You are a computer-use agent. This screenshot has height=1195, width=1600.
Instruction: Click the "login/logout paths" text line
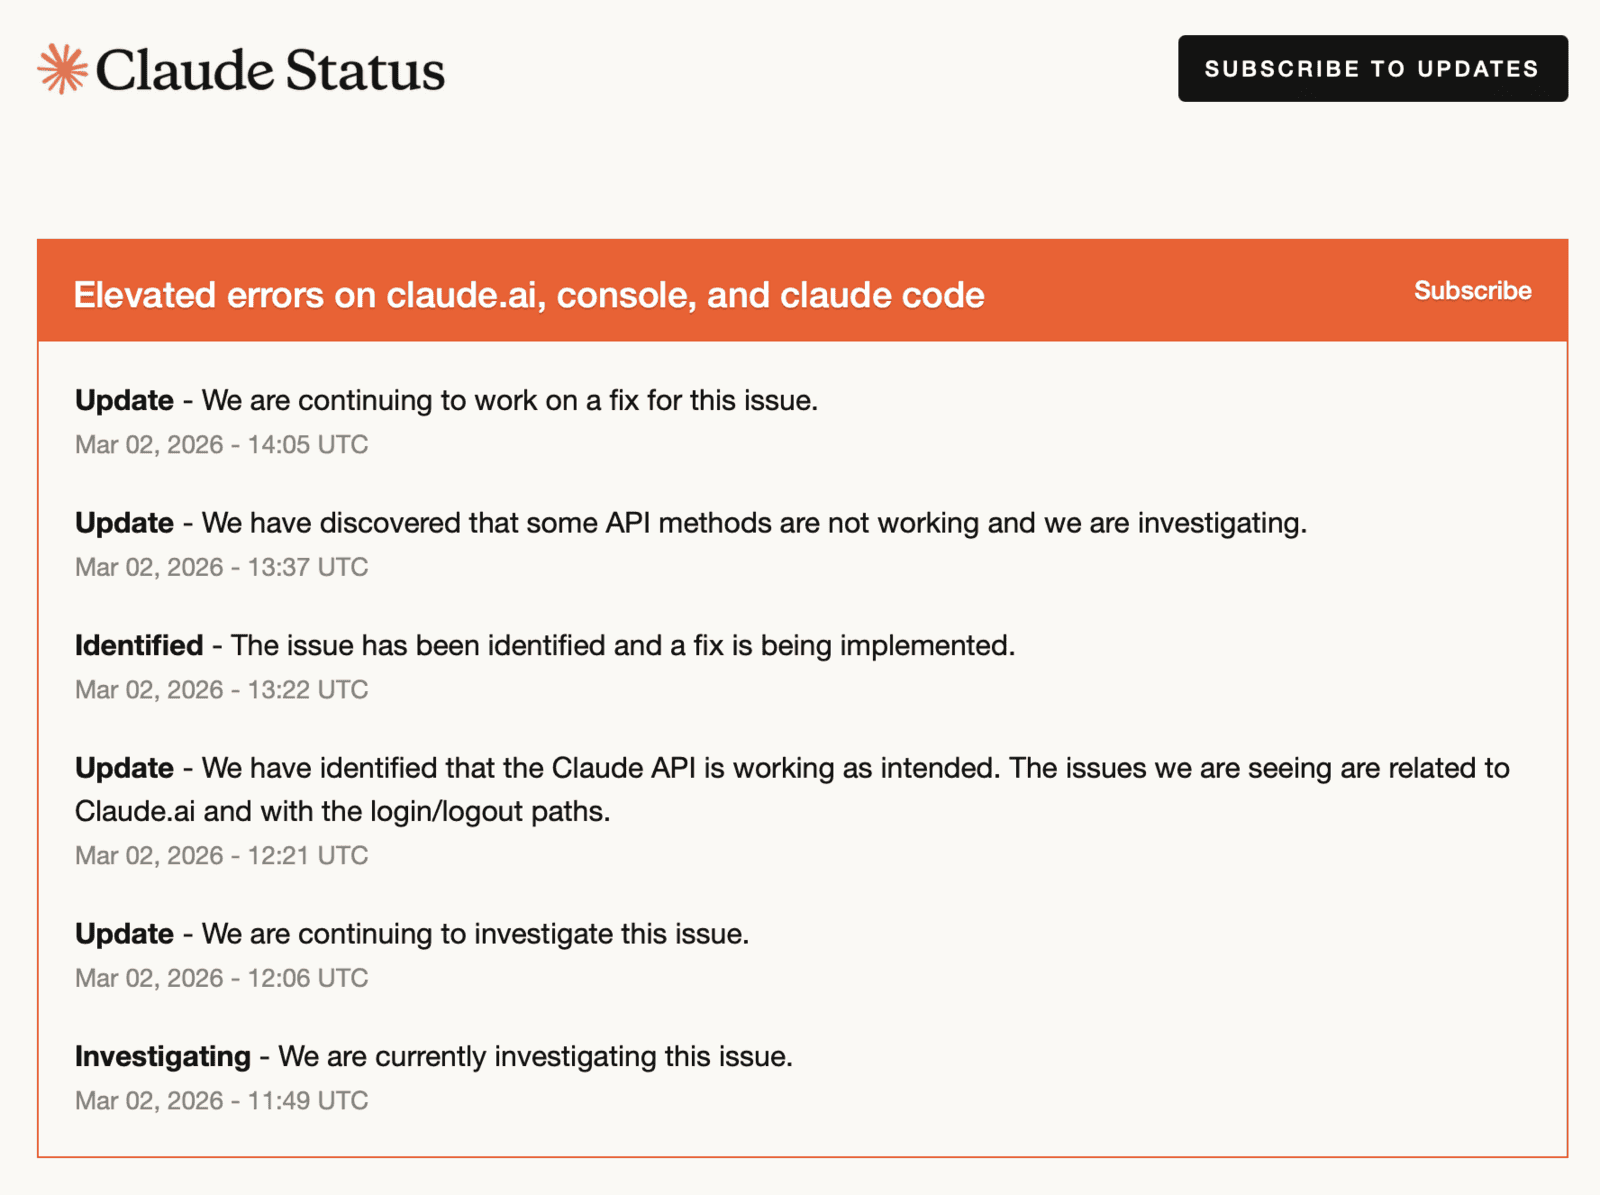[342, 811]
